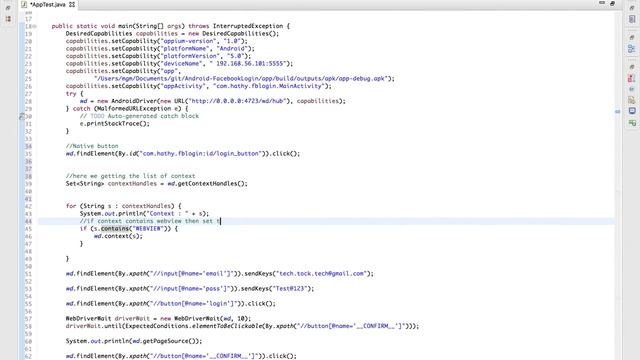640x360 pixels.
Task: Restore the second right-side view stack
Action: (x=632, y=37)
